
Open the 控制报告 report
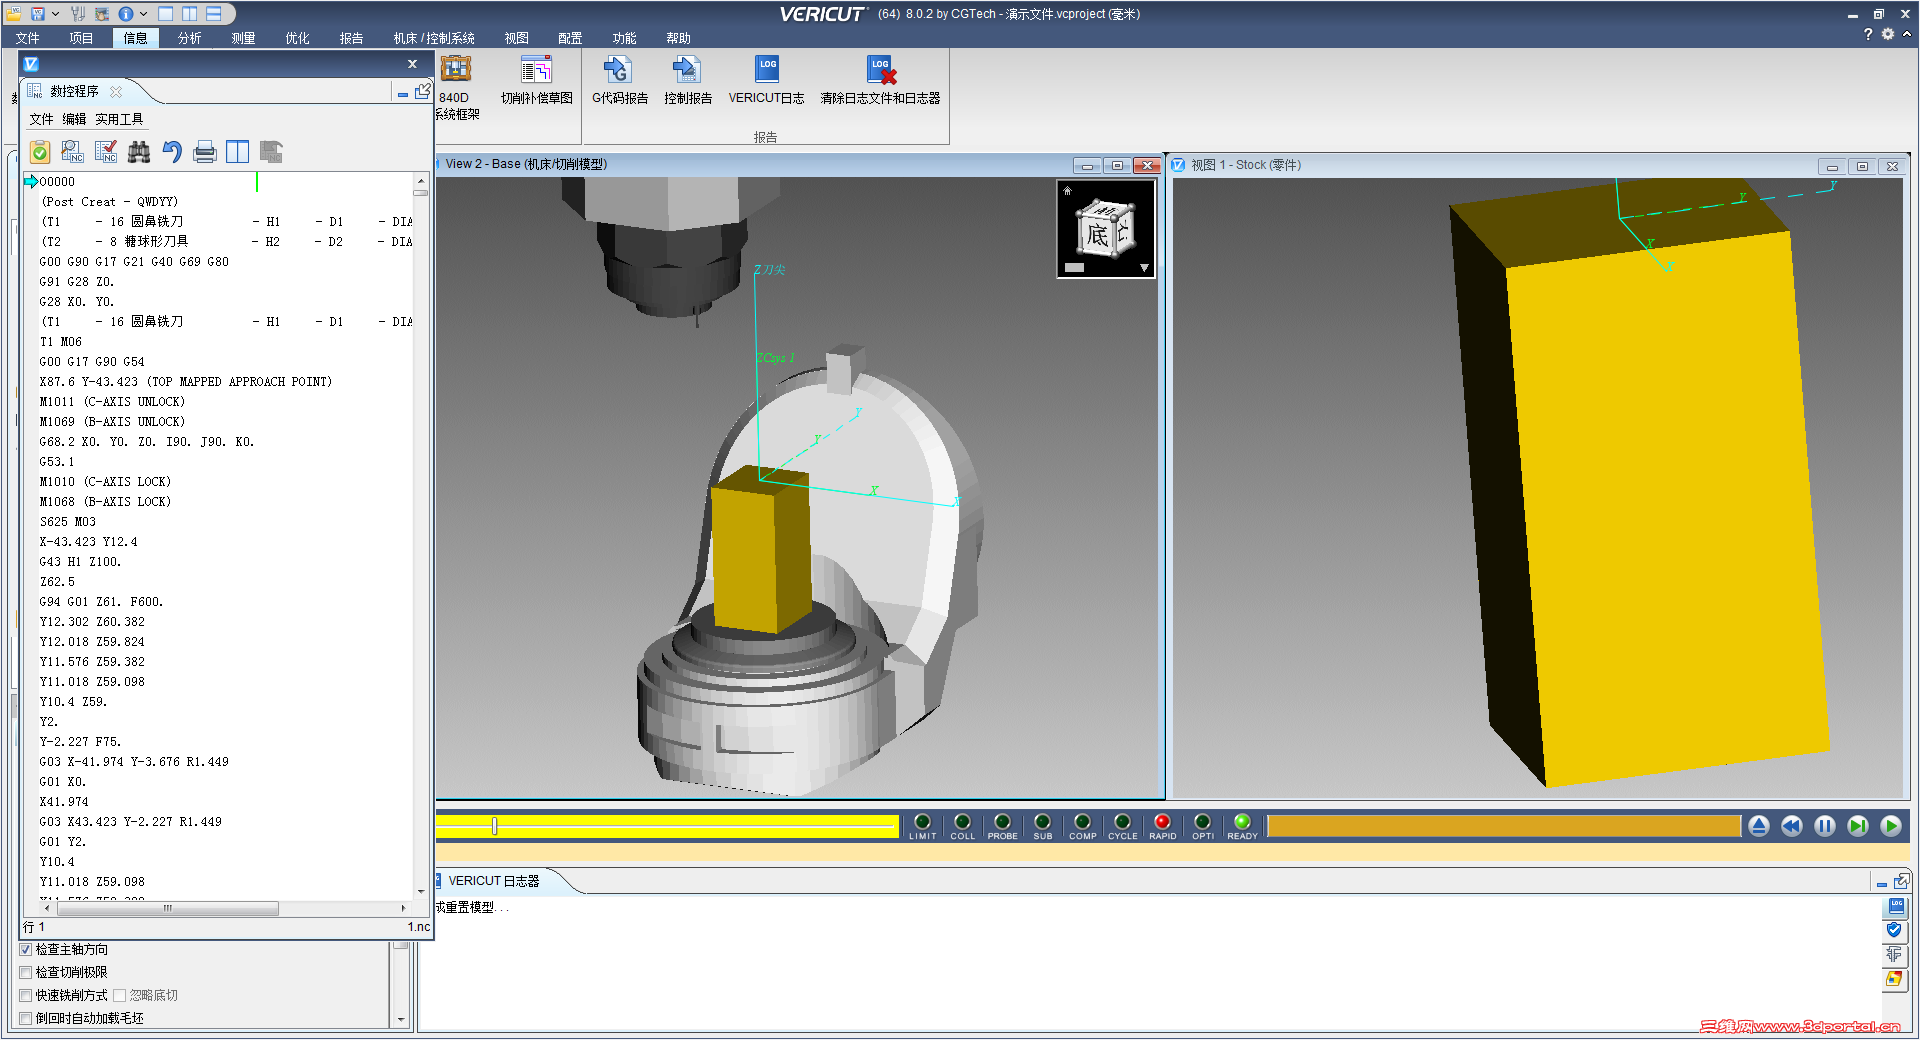688,80
